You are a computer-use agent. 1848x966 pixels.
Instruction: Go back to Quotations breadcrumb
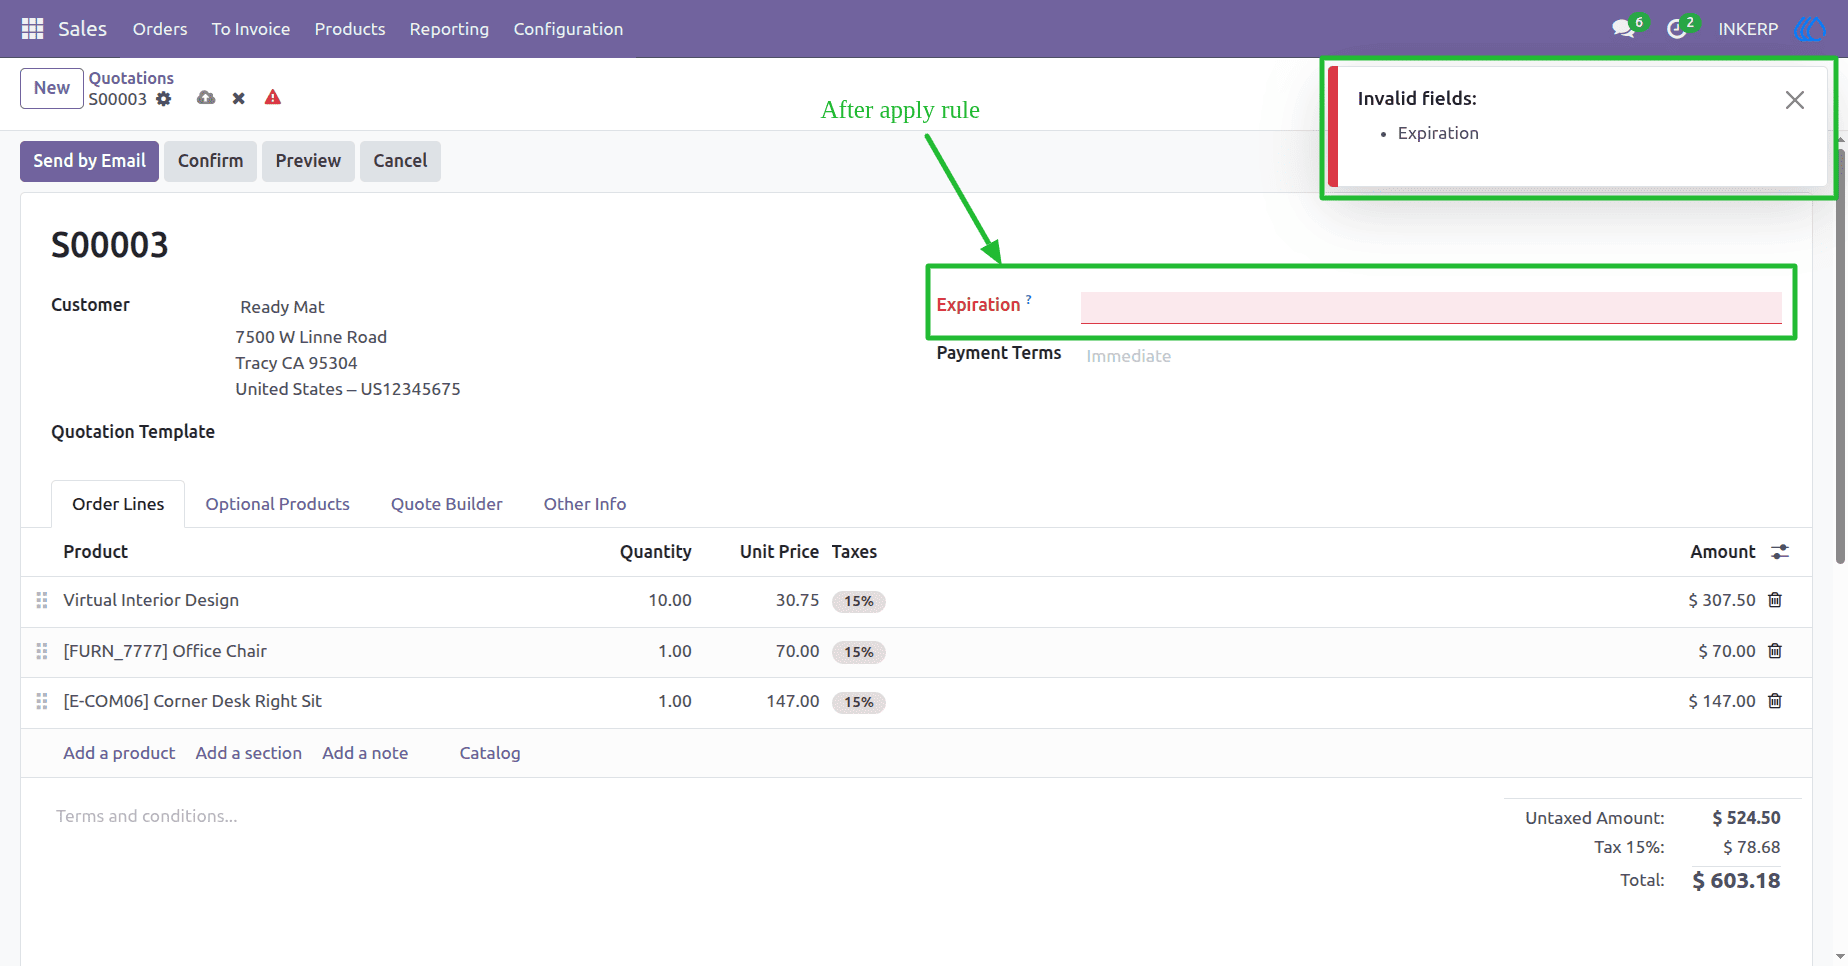coord(131,78)
